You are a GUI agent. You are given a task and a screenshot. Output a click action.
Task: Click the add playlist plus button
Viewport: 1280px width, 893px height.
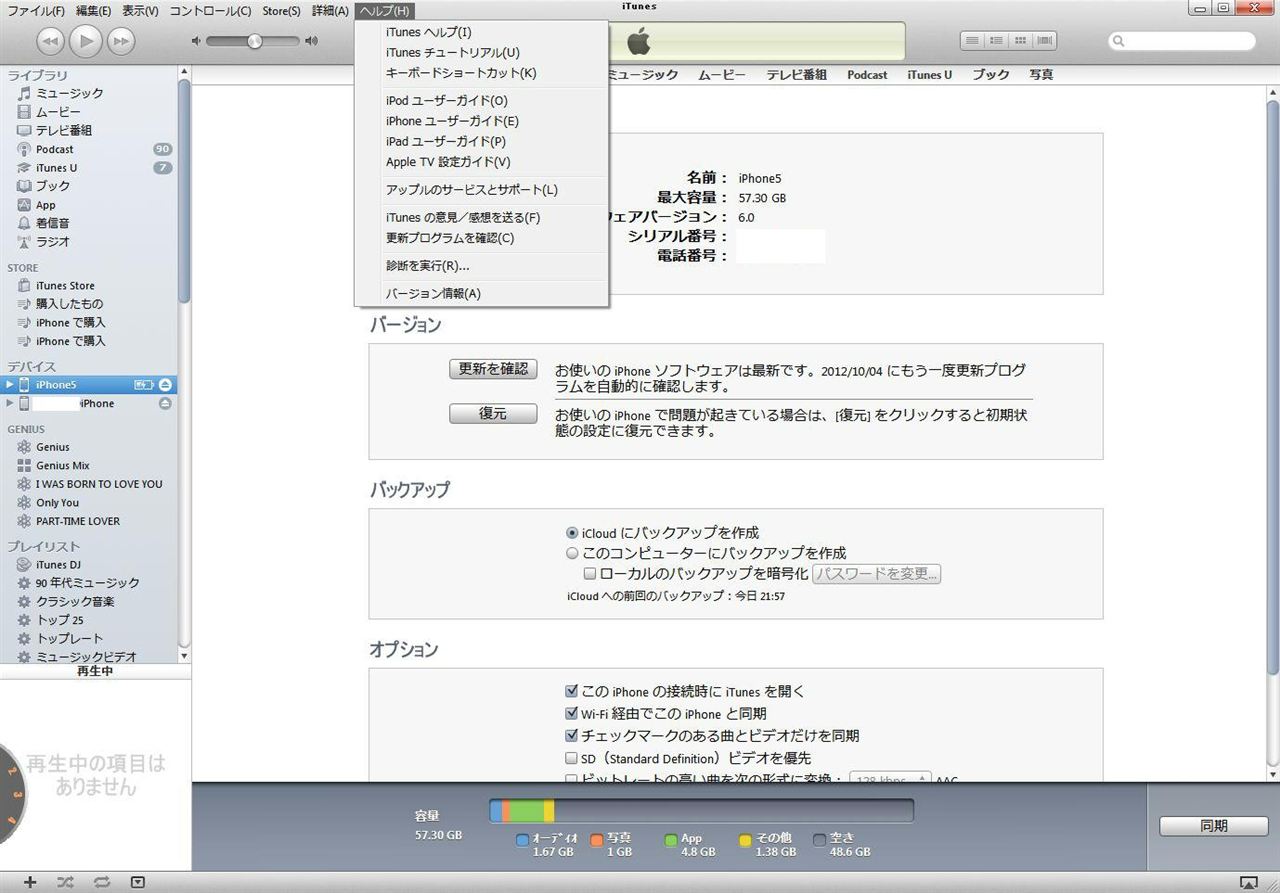tap(30, 882)
